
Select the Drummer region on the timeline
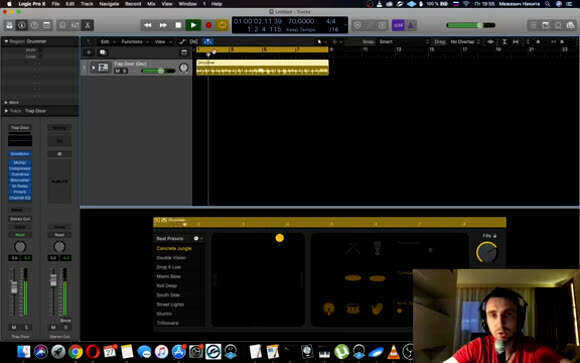click(x=262, y=68)
